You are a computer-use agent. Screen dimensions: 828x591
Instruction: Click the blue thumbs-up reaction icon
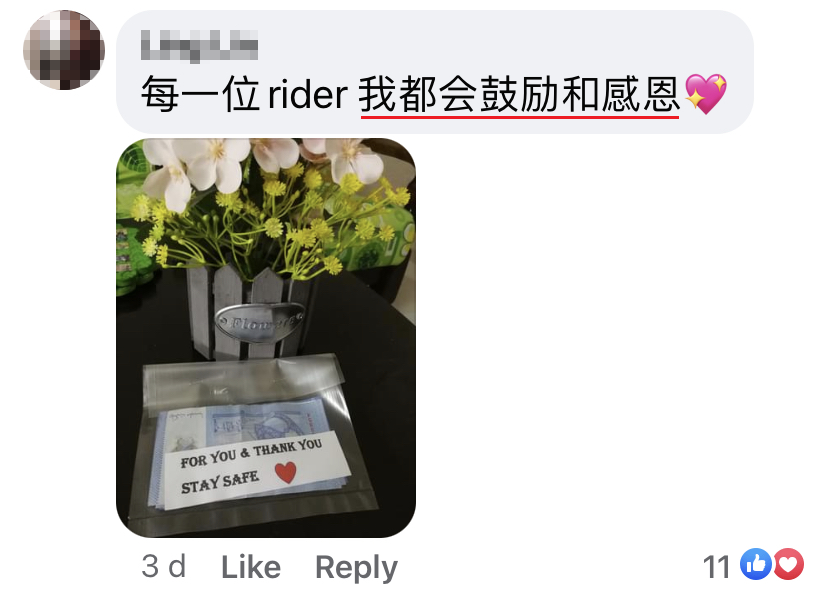756,564
